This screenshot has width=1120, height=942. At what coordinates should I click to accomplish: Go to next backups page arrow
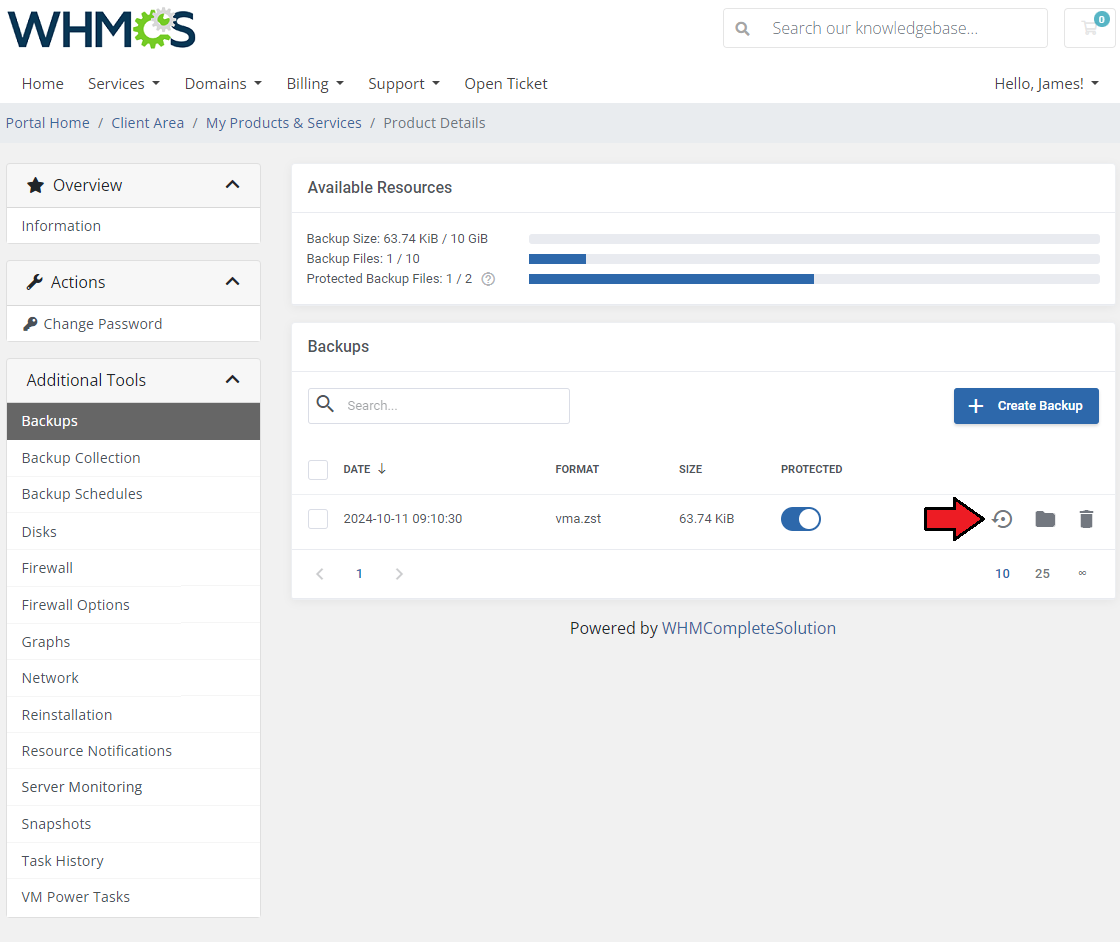(x=399, y=573)
